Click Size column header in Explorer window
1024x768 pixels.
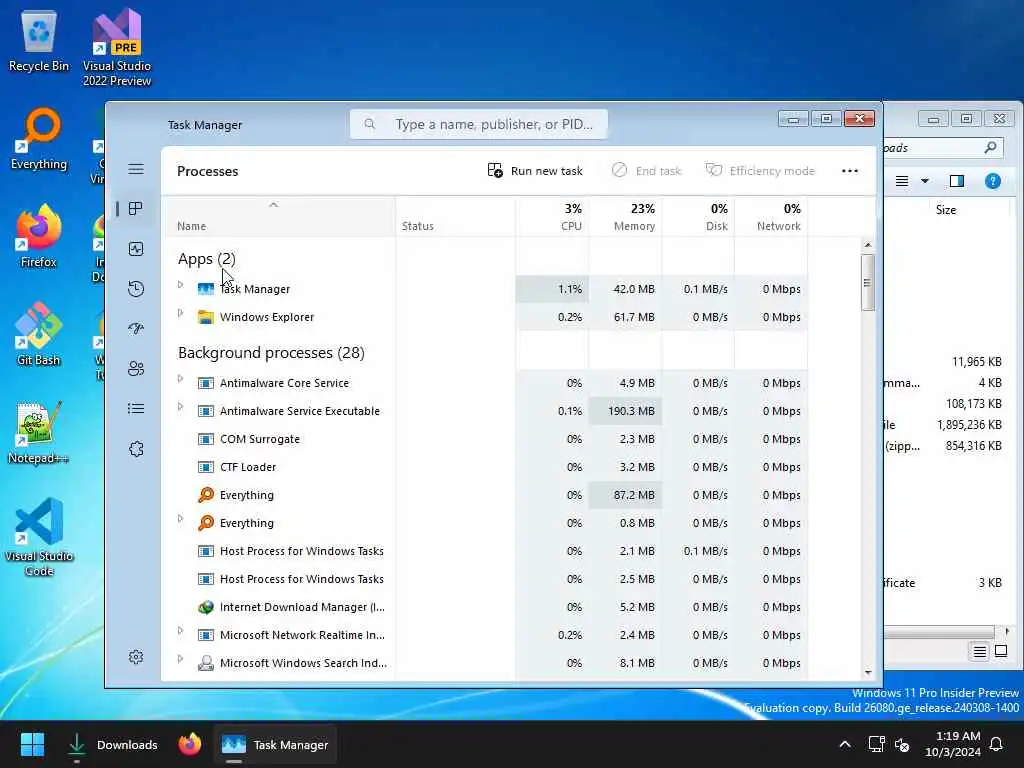[x=946, y=210]
